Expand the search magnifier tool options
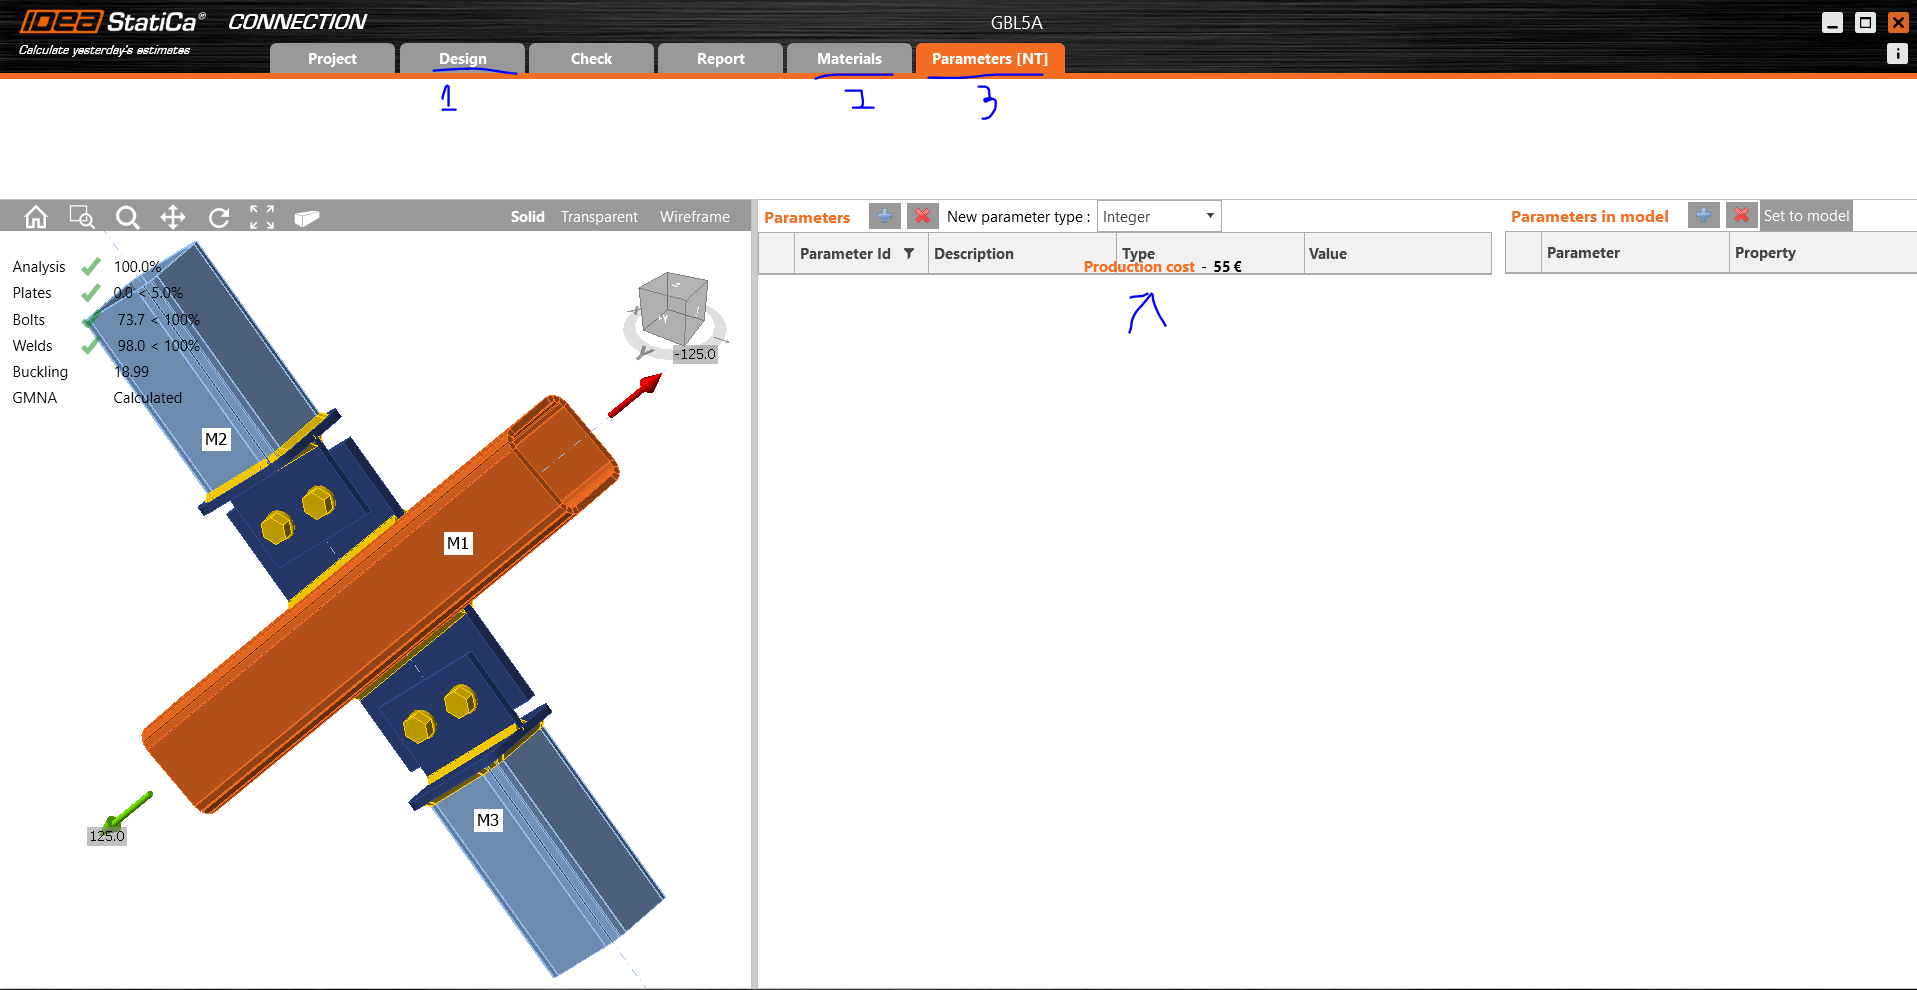Image resolution: width=1917 pixels, height=990 pixels. [x=127, y=216]
